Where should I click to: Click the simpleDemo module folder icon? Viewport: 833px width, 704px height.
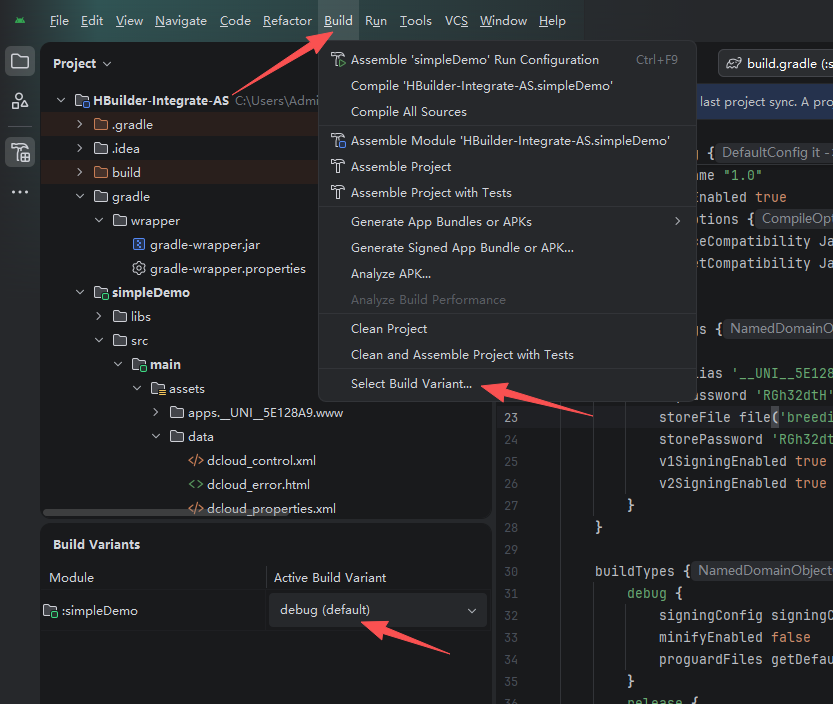click(x=101, y=293)
